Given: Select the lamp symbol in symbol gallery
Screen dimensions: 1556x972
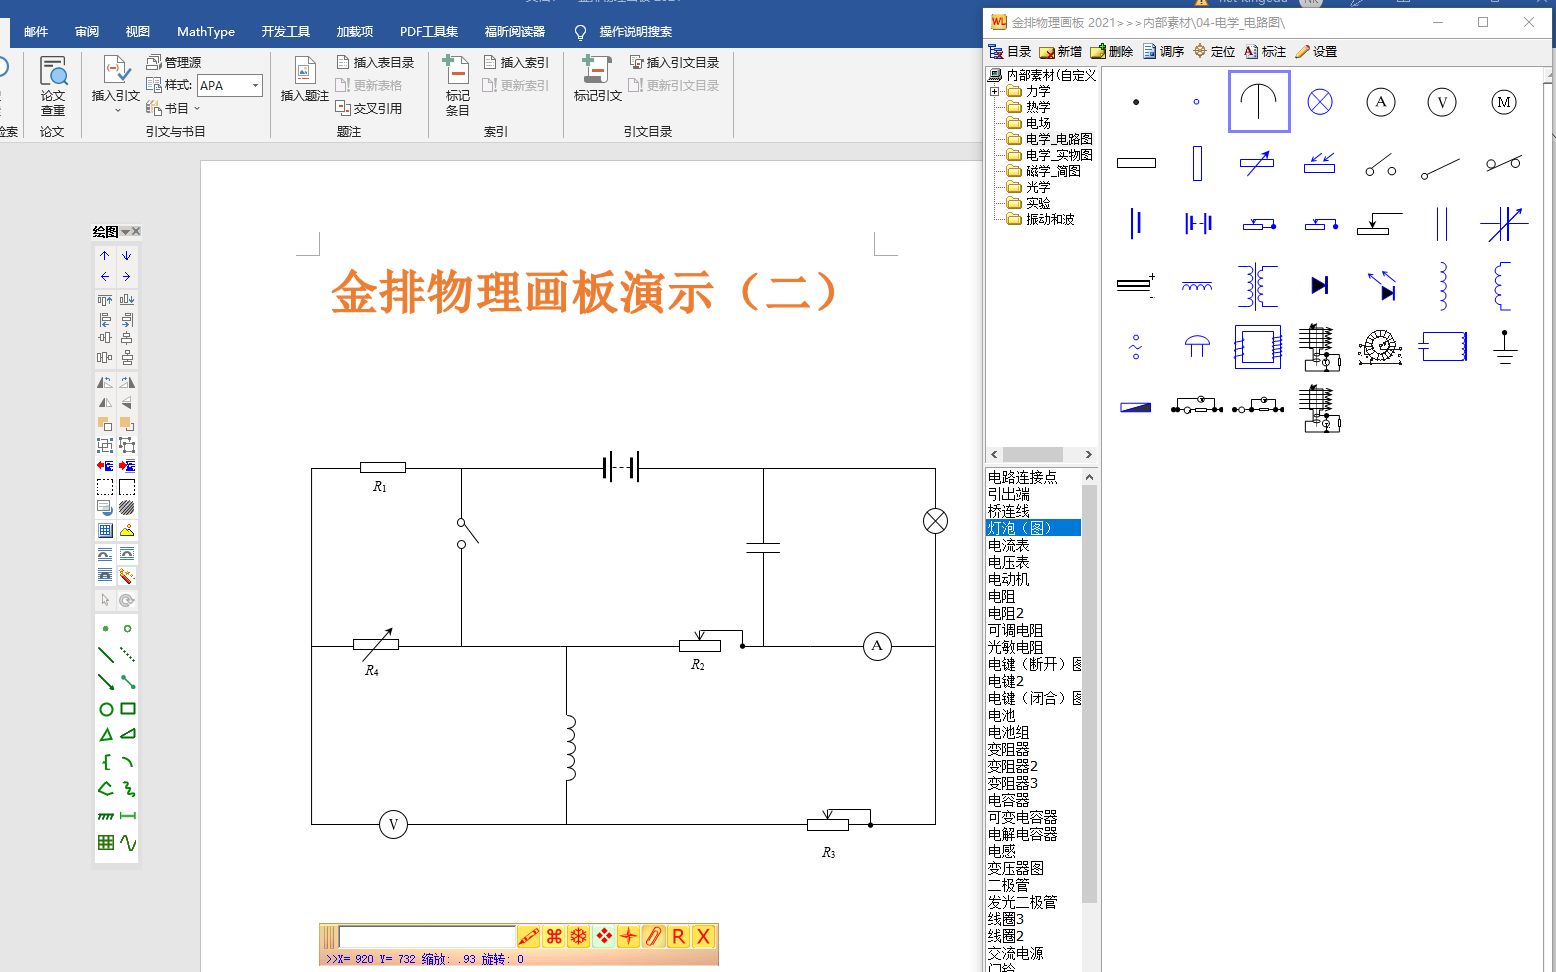Looking at the screenshot, I should pyautogui.click(x=1320, y=101).
